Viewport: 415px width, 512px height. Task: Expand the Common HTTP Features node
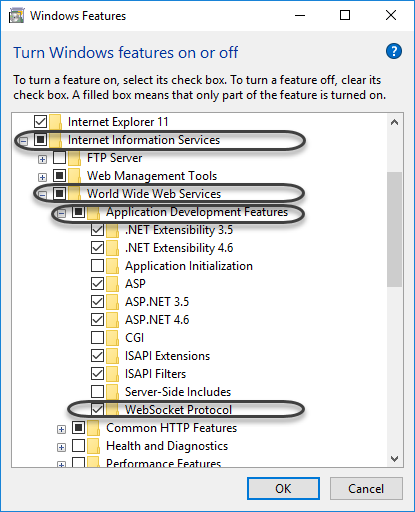tap(61, 429)
